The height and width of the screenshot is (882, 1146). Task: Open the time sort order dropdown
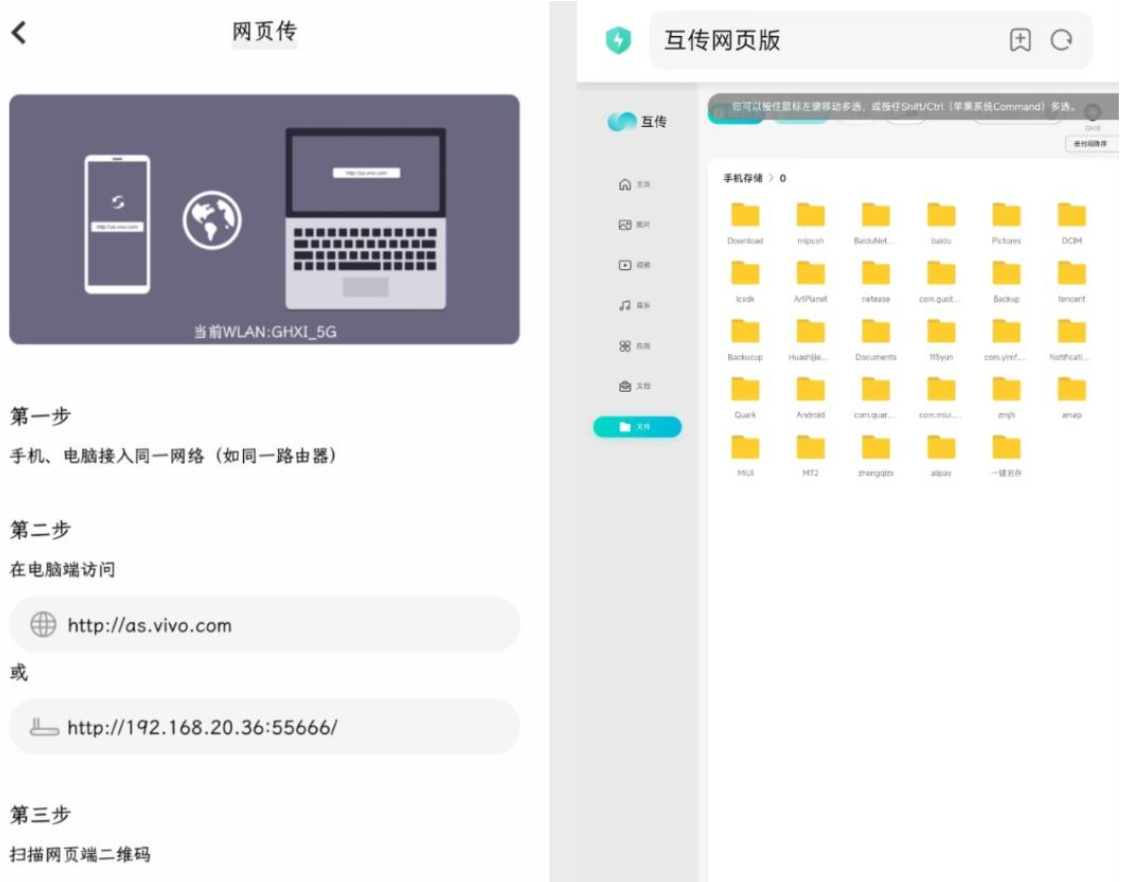tap(1090, 144)
